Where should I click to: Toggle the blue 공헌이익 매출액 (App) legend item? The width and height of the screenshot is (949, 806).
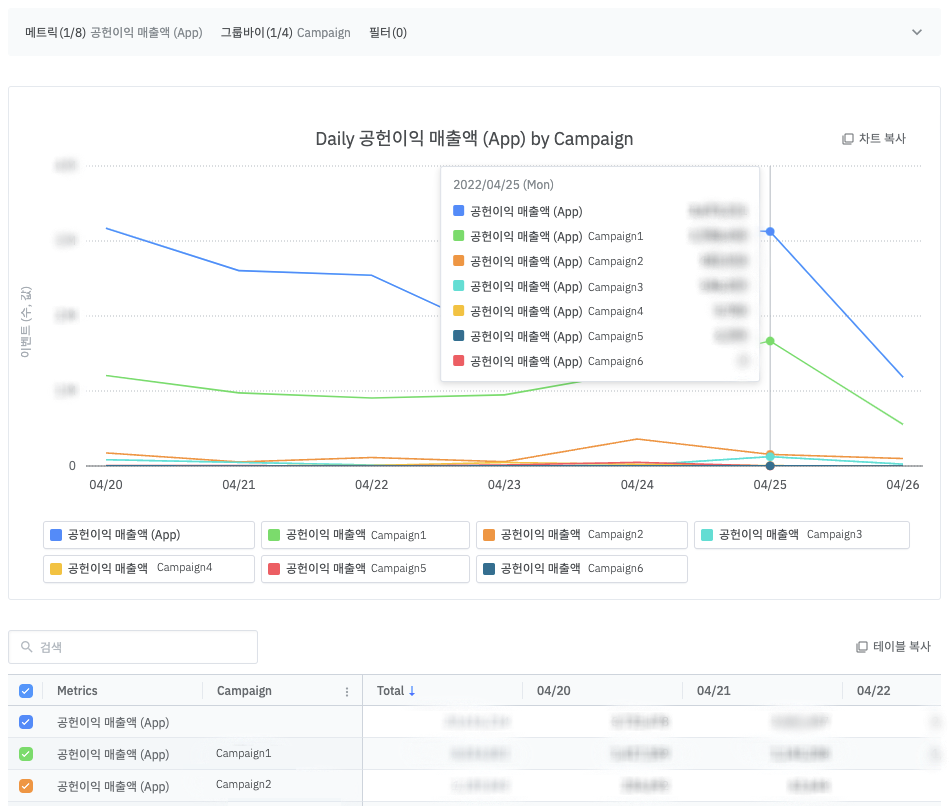pyautogui.click(x=148, y=535)
